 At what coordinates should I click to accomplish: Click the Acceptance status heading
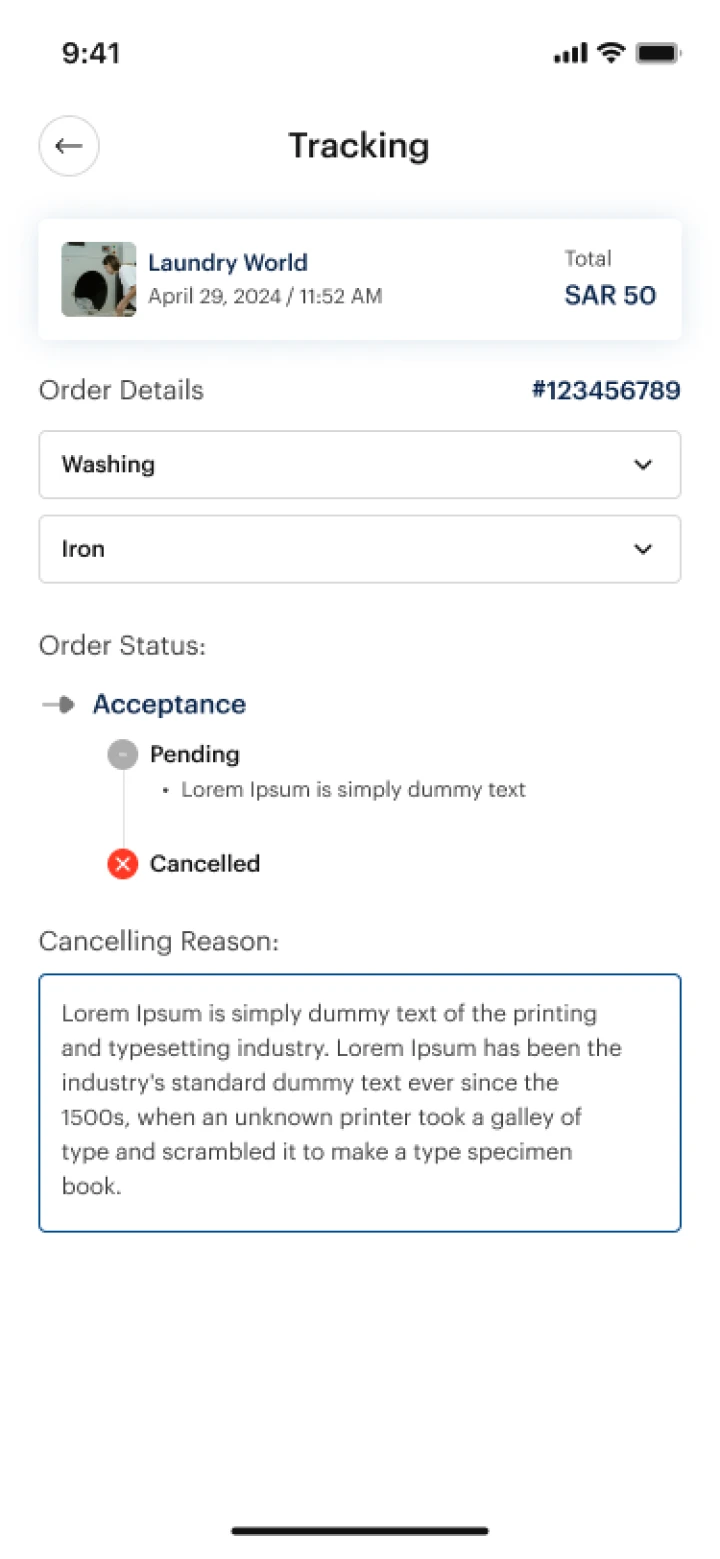(169, 704)
